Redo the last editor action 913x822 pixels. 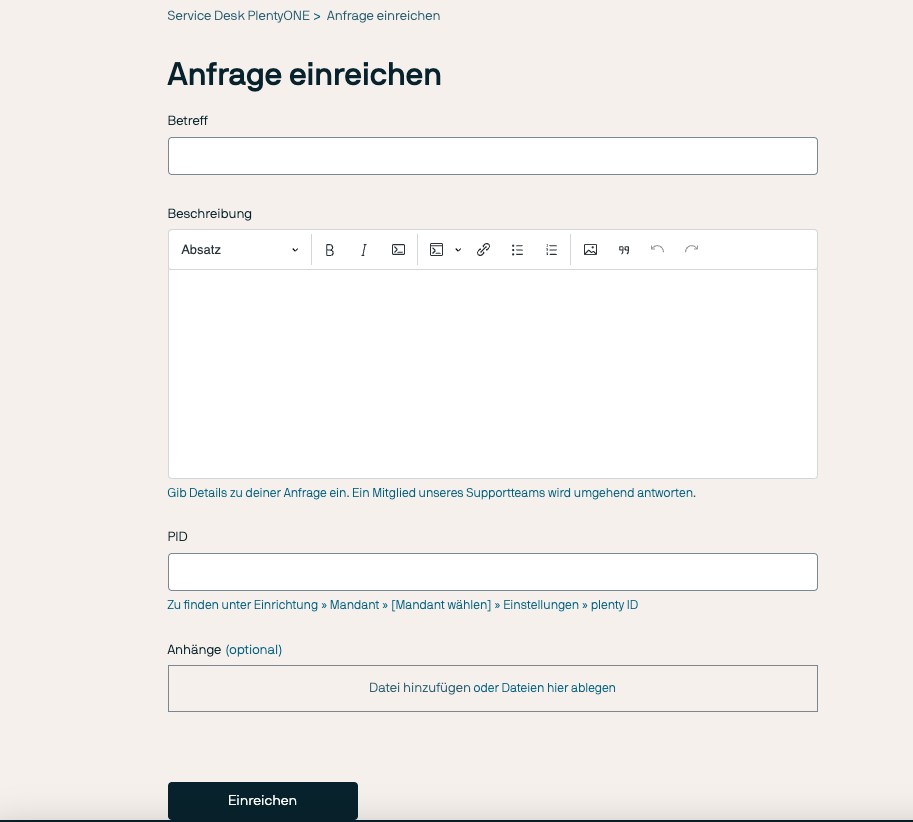pos(691,249)
